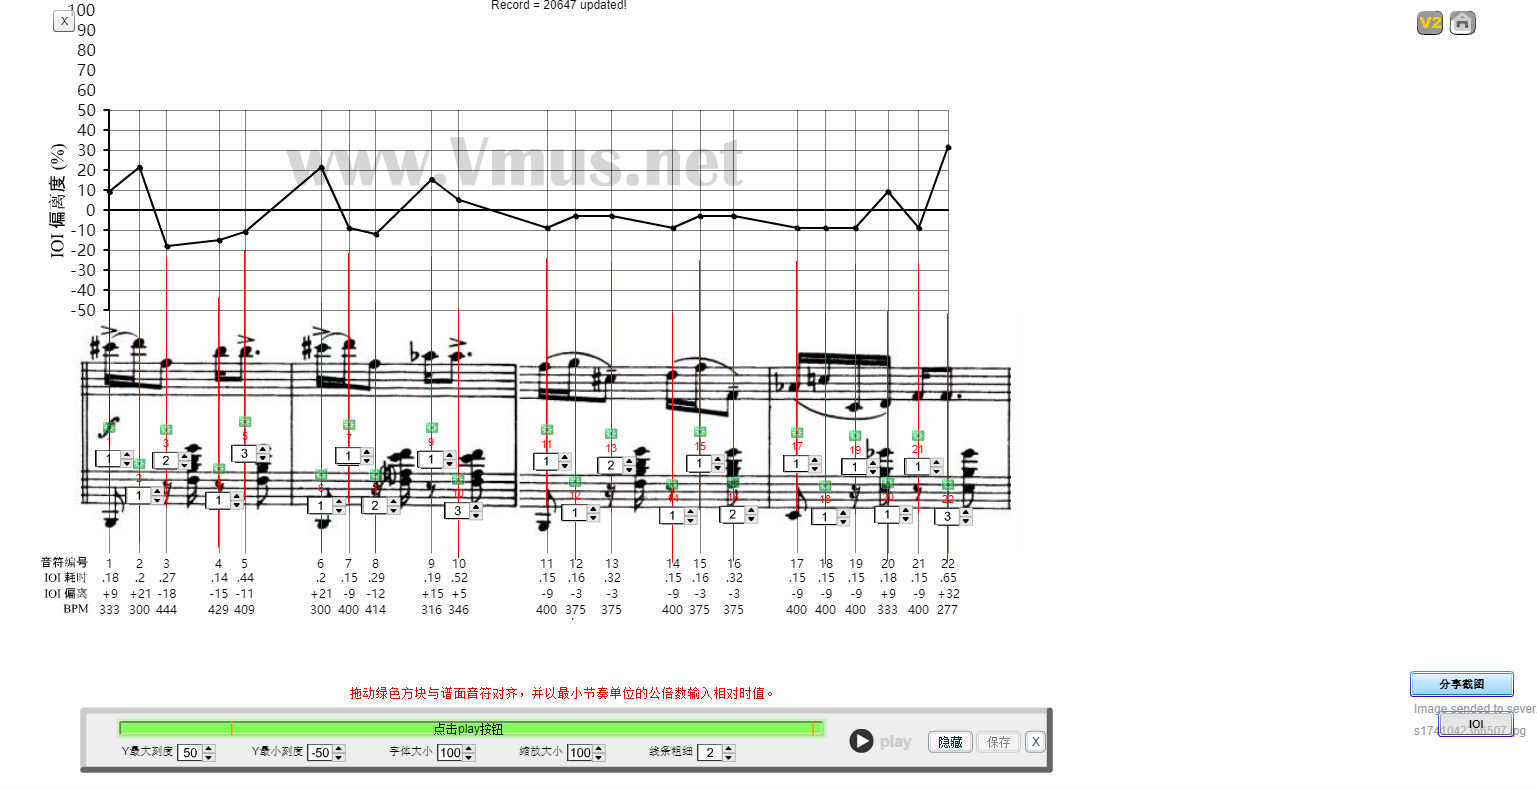The width and height of the screenshot is (1537, 790).
Task: Select the green marker for note 17
Action: [797, 433]
